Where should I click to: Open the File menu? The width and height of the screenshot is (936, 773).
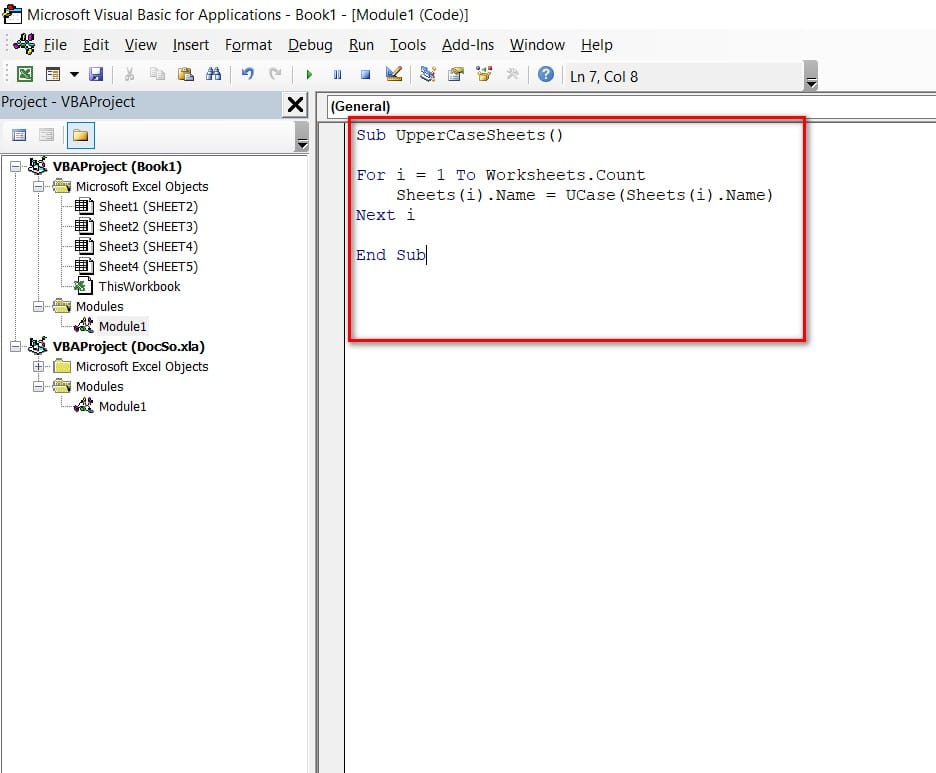pyautogui.click(x=55, y=45)
